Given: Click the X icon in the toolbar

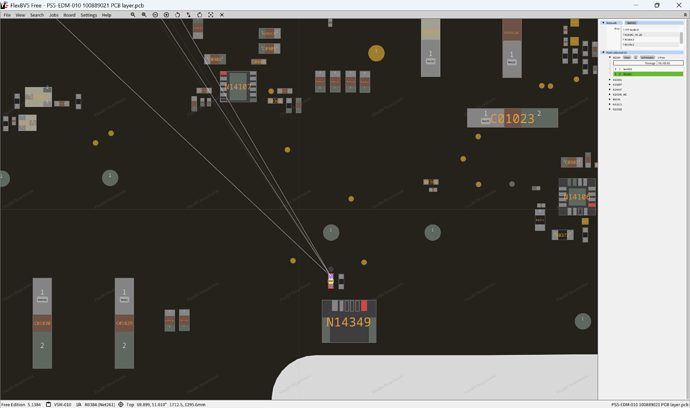Looking at the screenshot, I should [222, 15].
